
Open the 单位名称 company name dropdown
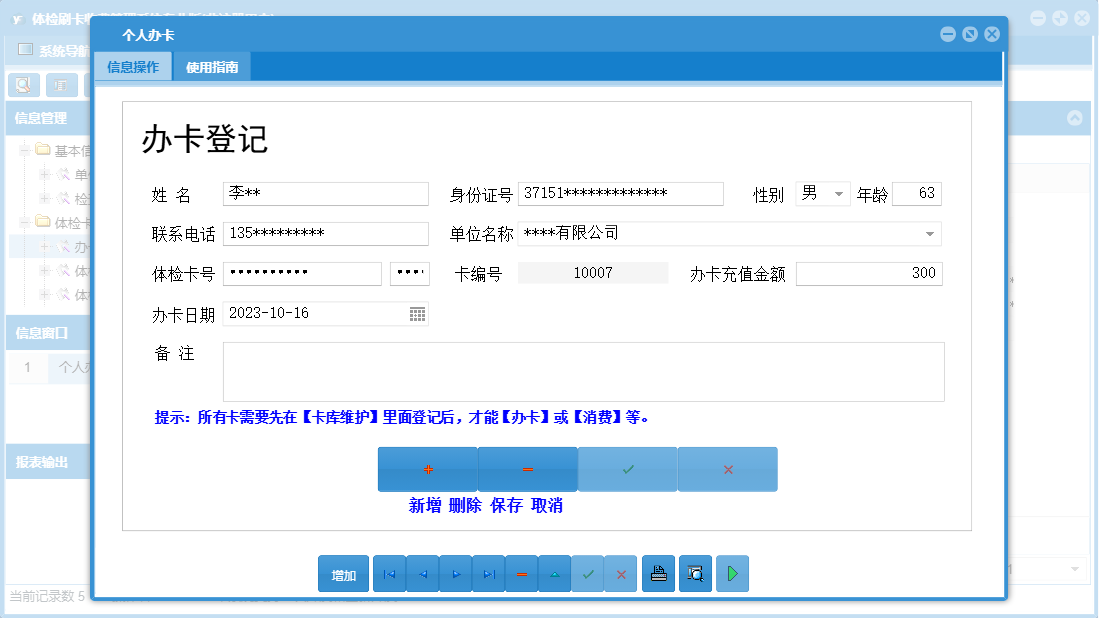932,233
